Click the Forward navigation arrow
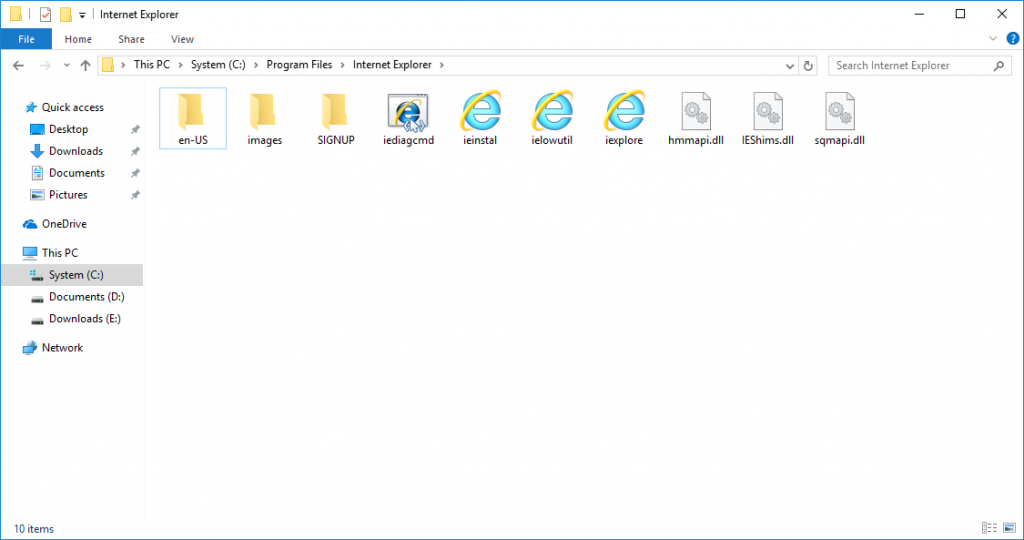 click(45, 65)
